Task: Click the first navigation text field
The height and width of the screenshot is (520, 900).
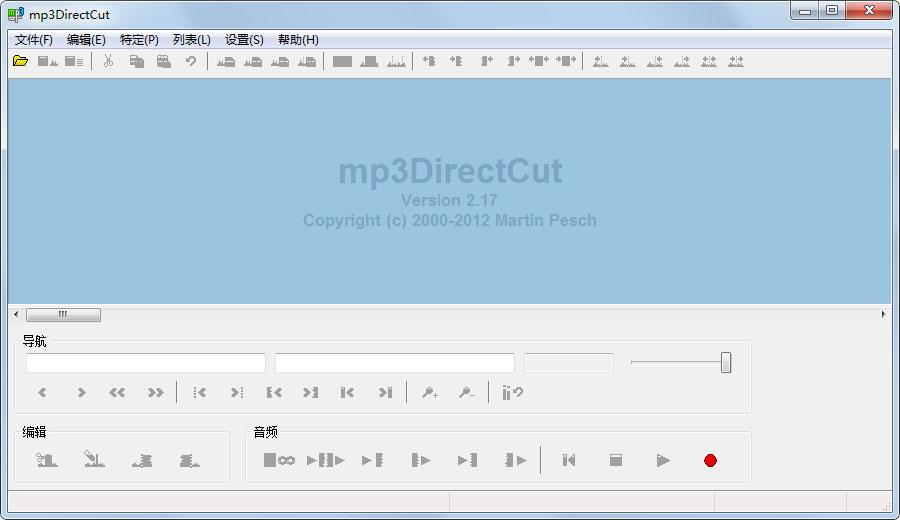Action: [146, 363]
